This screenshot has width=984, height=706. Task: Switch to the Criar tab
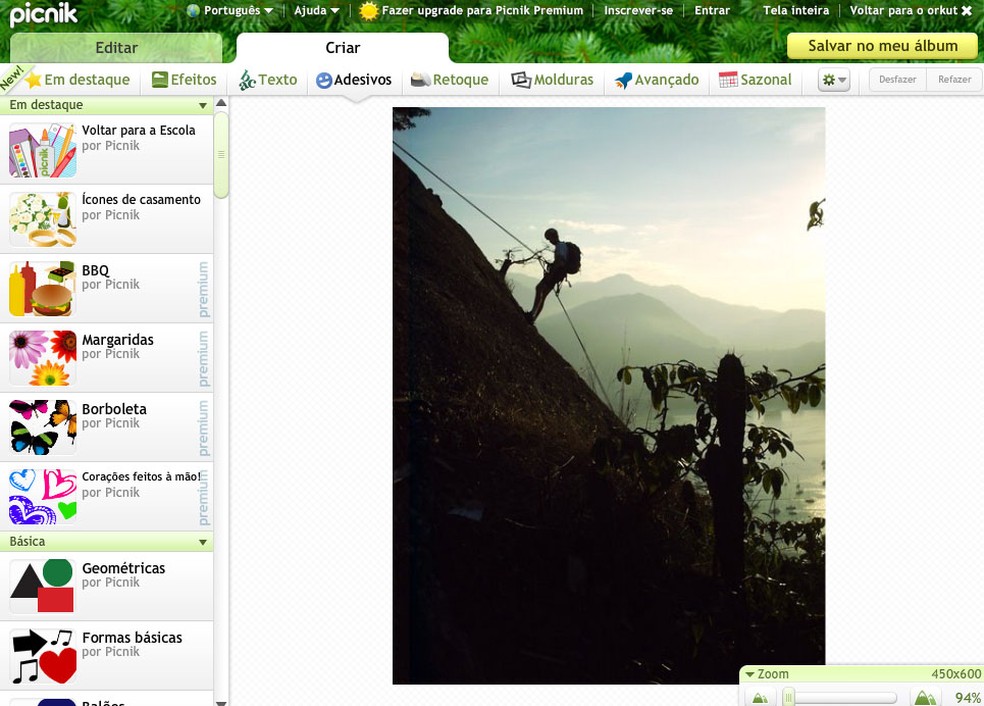coord(341,47)
